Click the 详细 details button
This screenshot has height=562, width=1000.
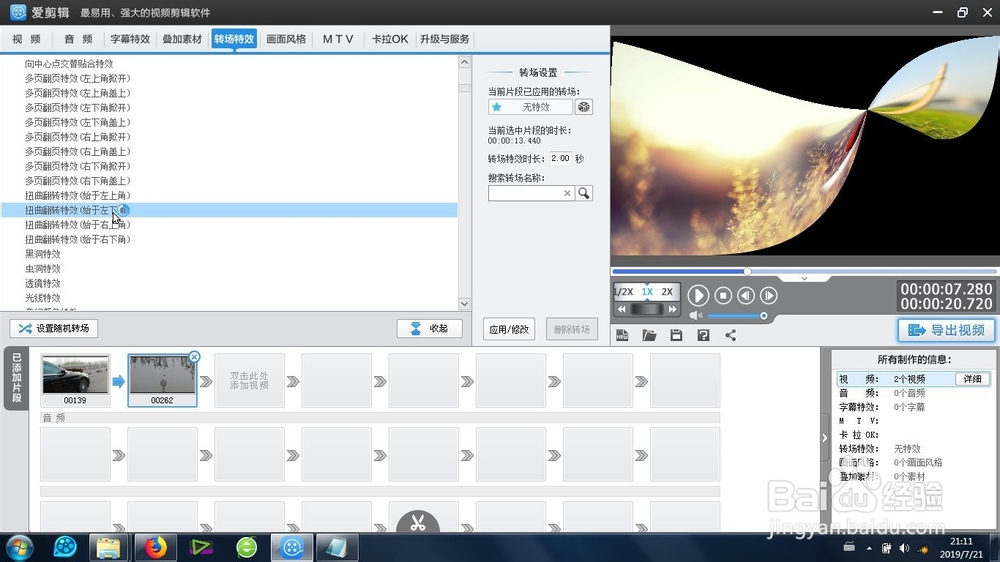pyautogui.click(x=973, y=379)
